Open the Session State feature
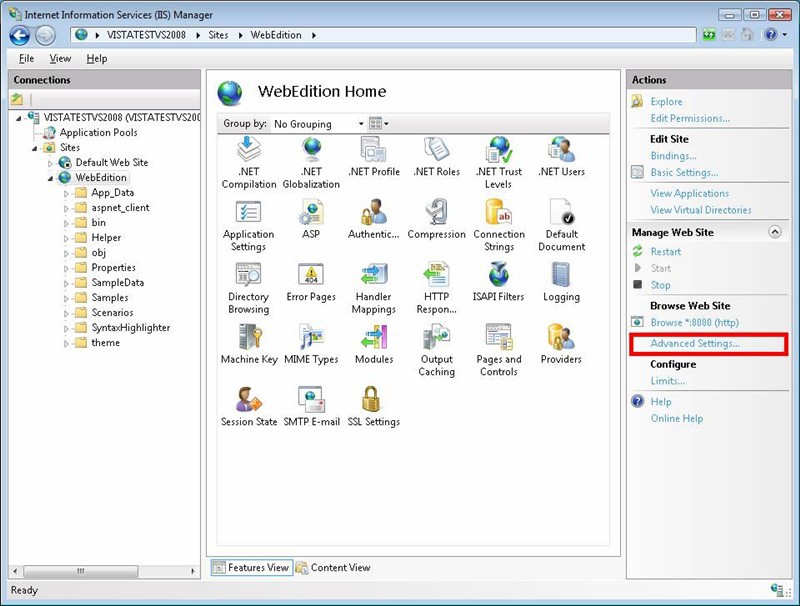Viewport: 800px width, 606px height. (249, 407)
